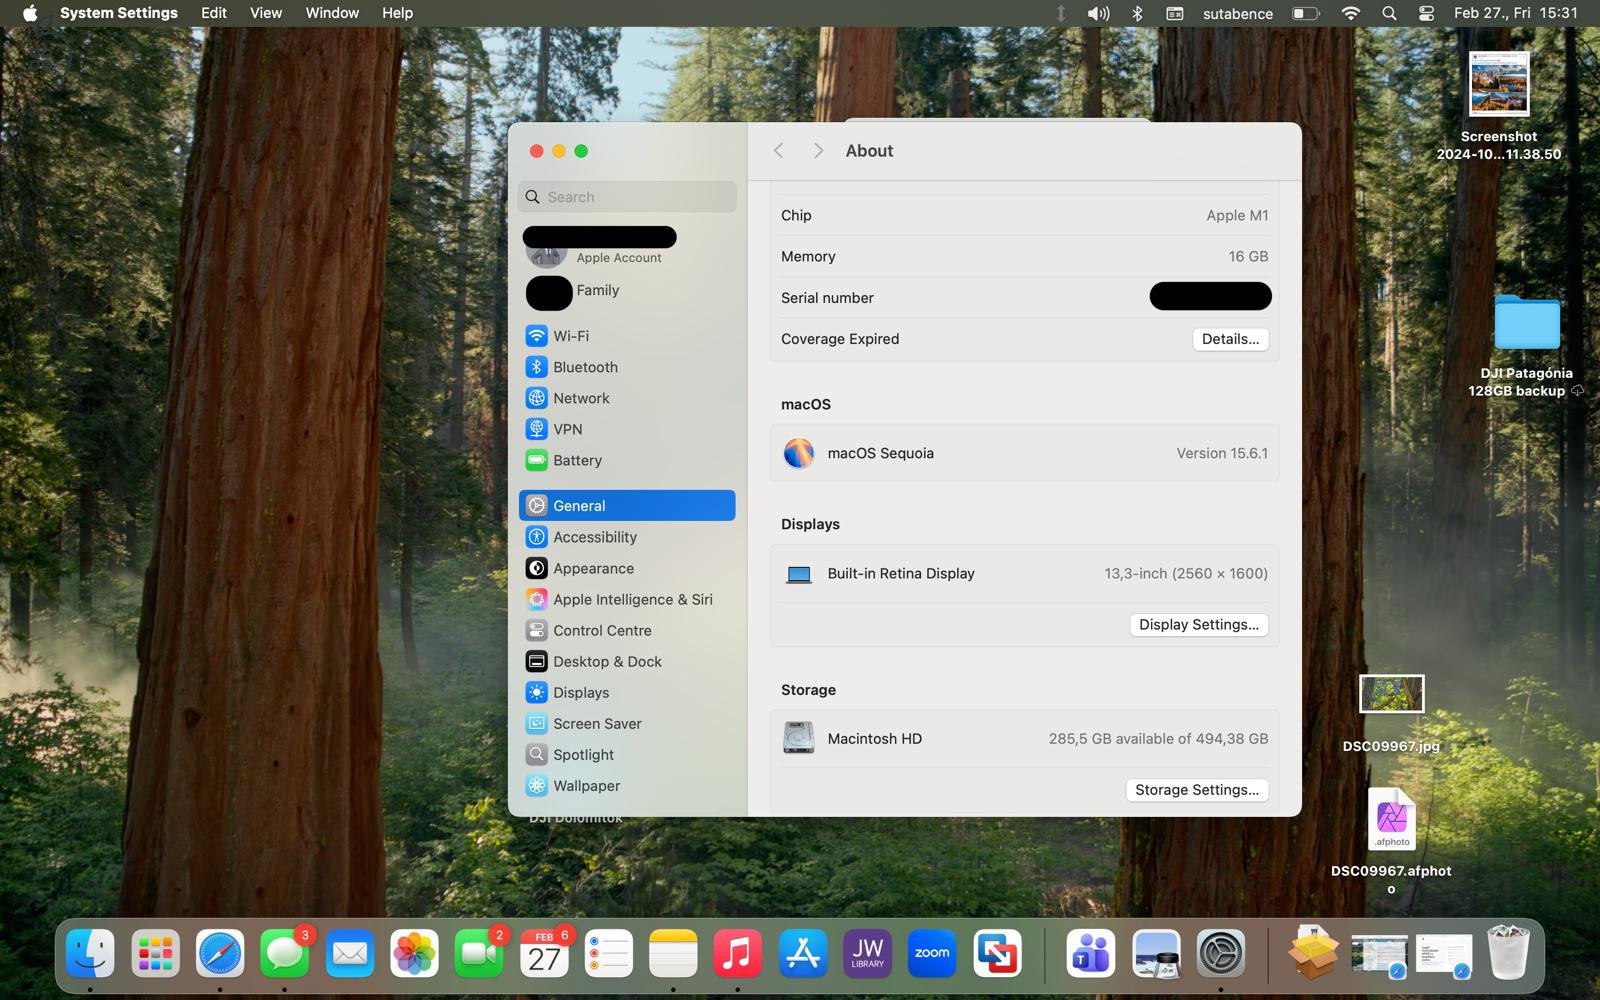Click the Display Settings button
Screen dimensions: 1600x1000
click(1198, 624)
